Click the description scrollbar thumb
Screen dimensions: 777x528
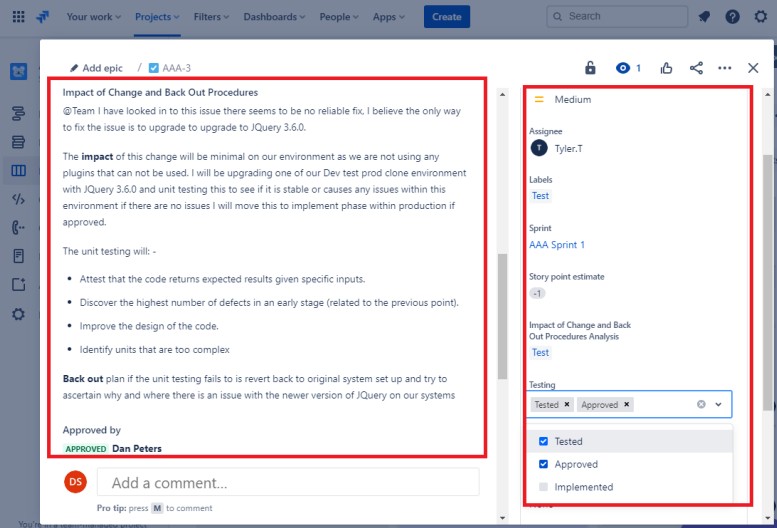click(502, 317)
